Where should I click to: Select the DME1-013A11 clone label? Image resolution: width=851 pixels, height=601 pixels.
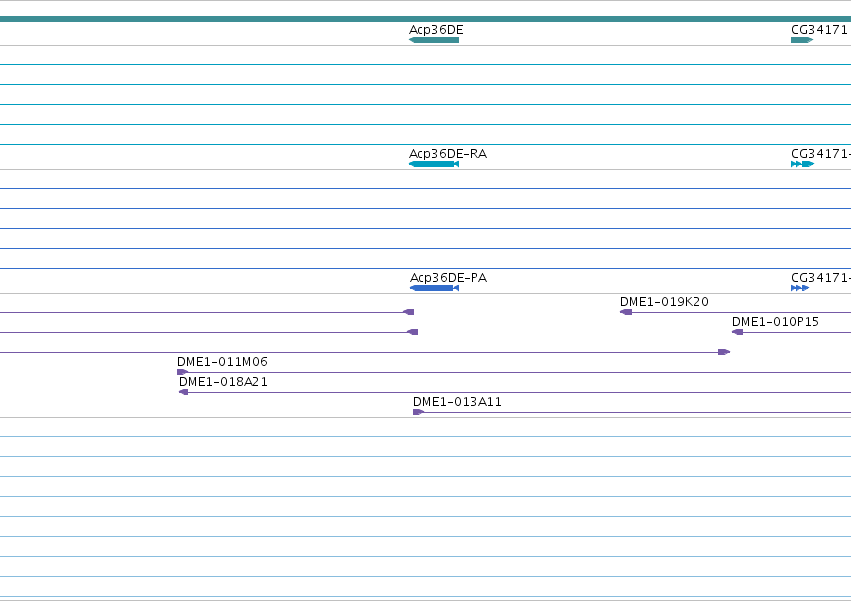click(x=457, y=402)
